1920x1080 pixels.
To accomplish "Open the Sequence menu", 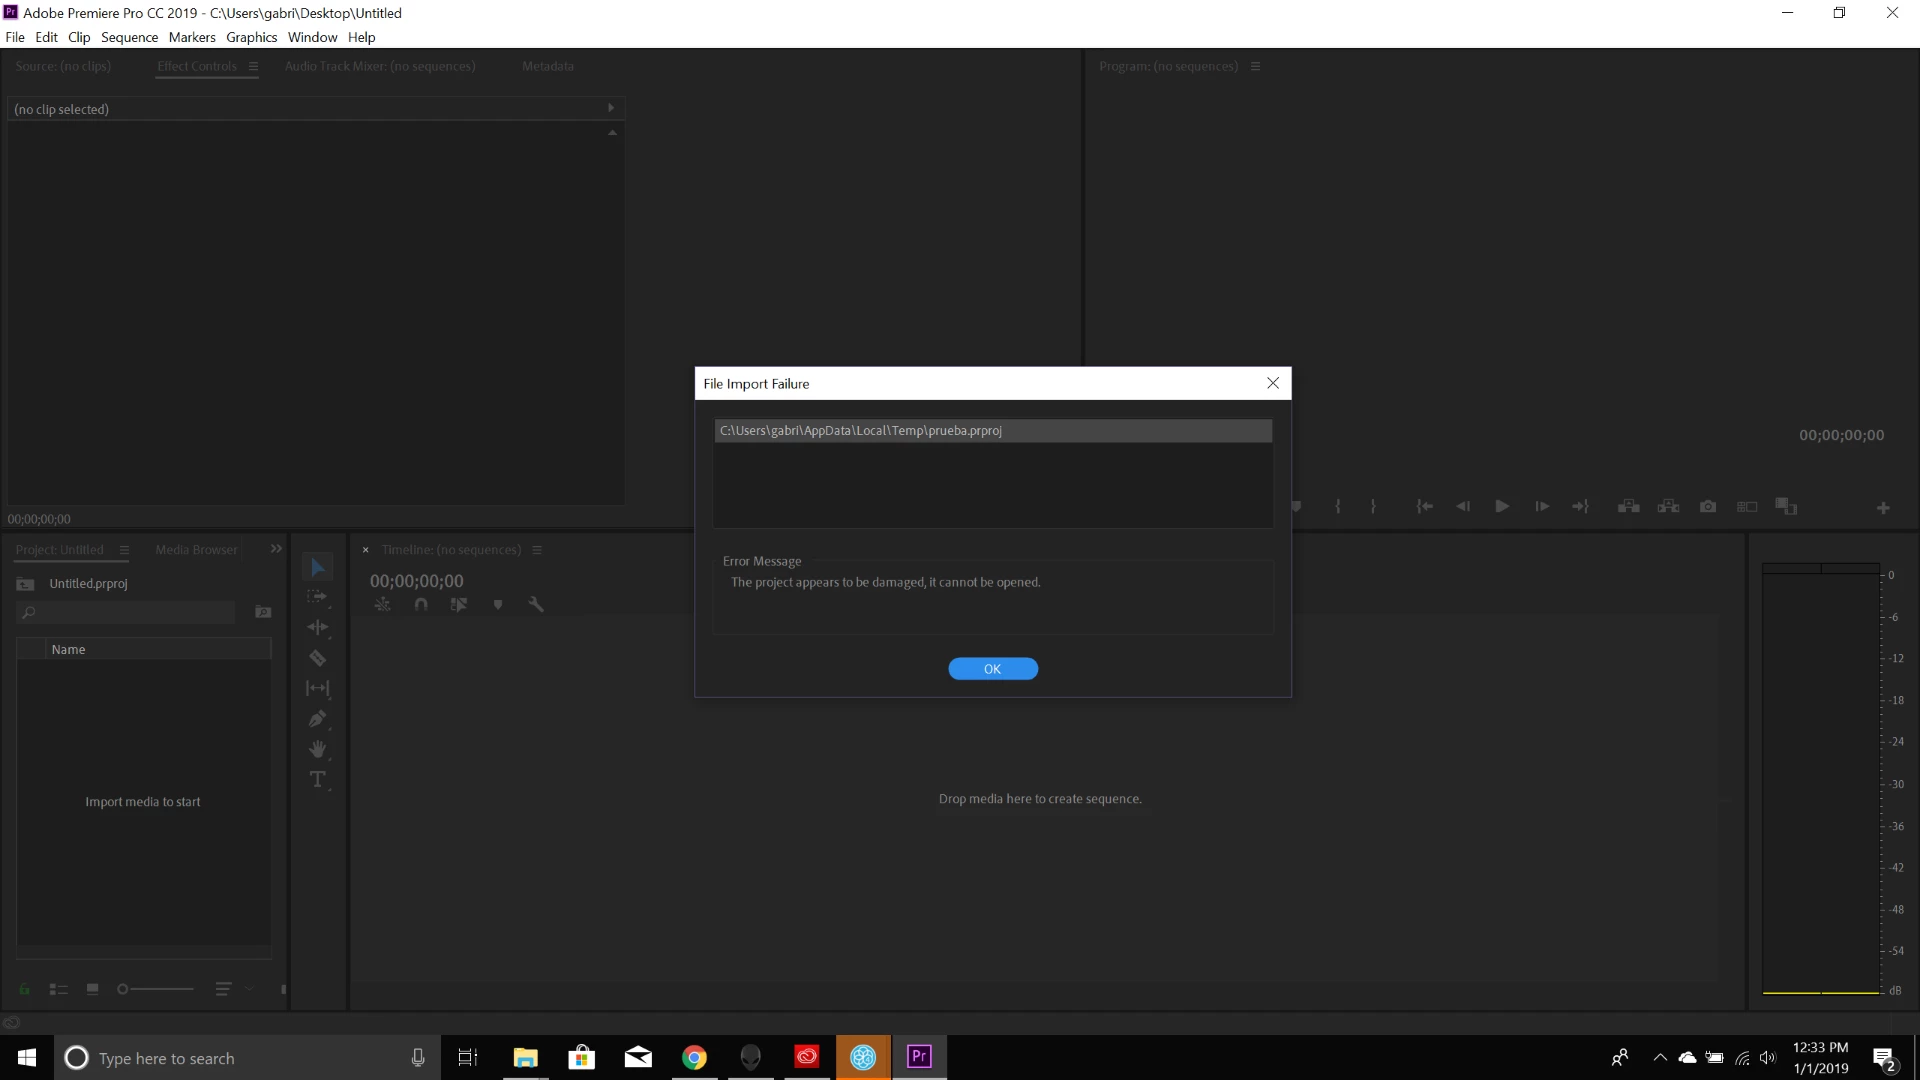I will pyautogui.click(x=129, y=37).
